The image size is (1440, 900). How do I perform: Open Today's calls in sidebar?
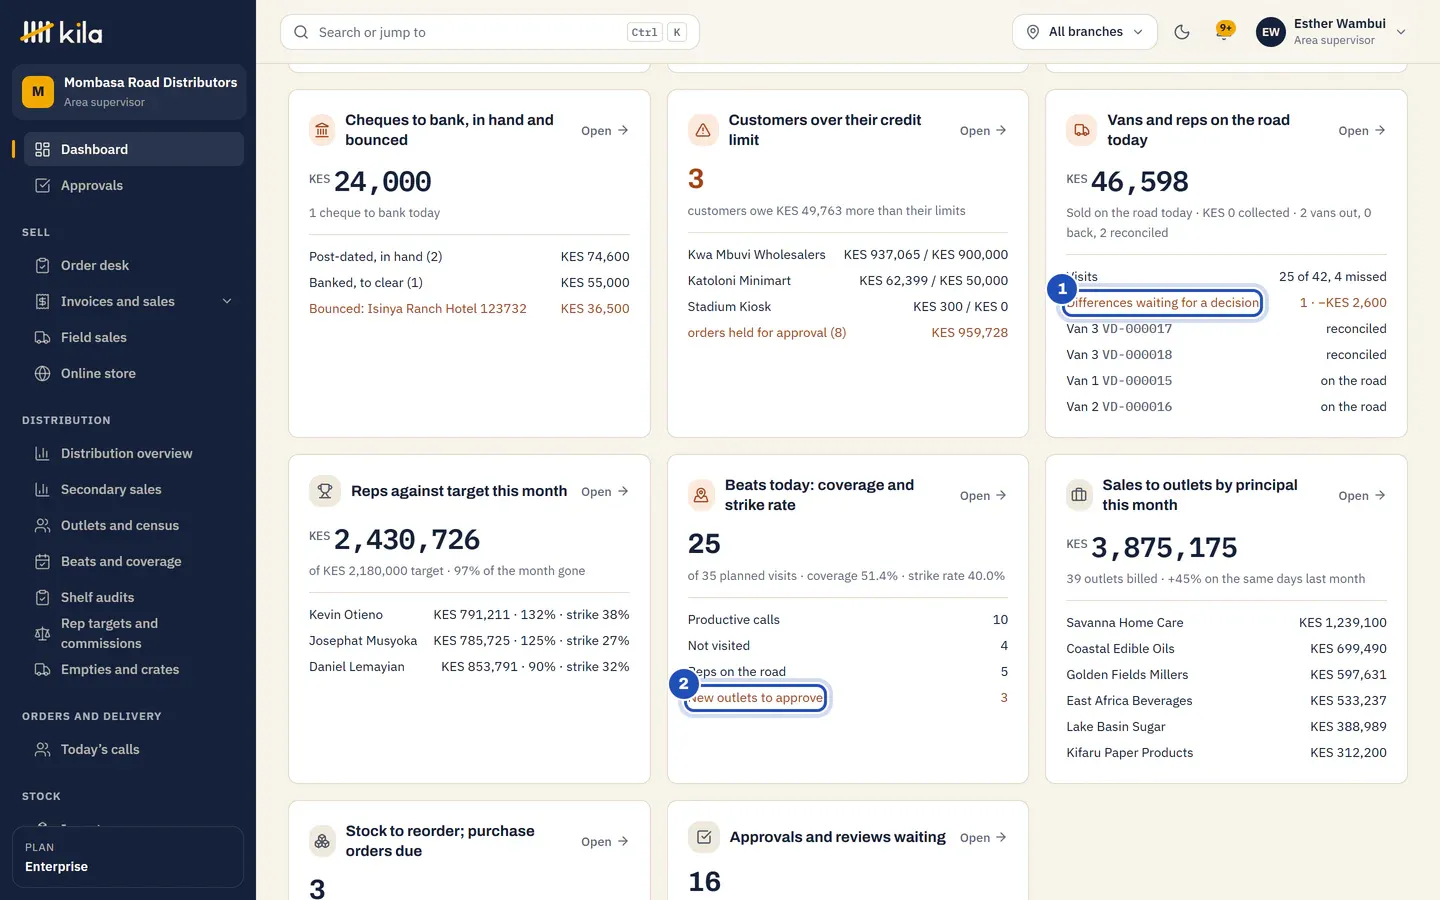pos(134,749)
